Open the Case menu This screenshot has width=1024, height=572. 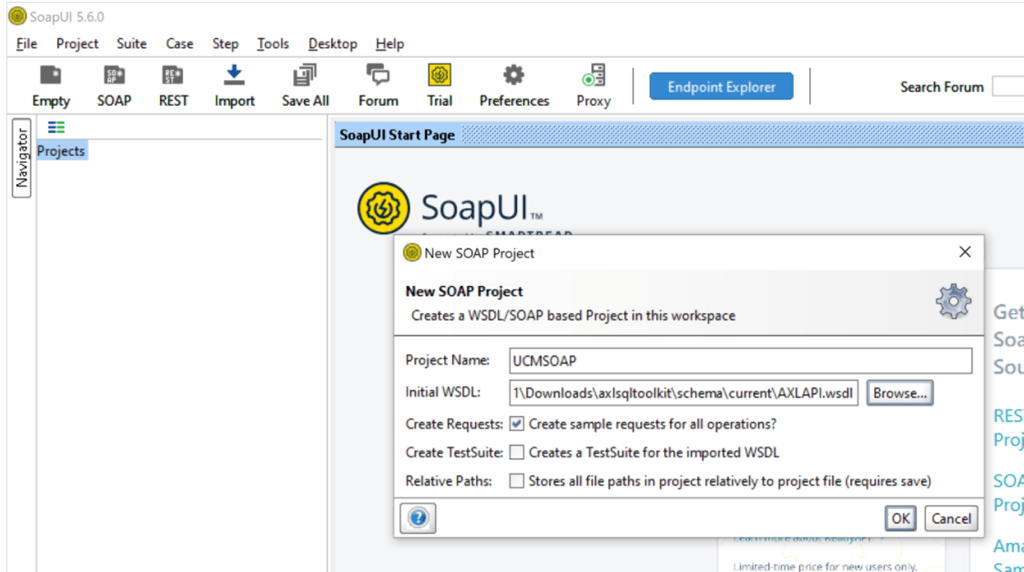(x=180, y=44)
